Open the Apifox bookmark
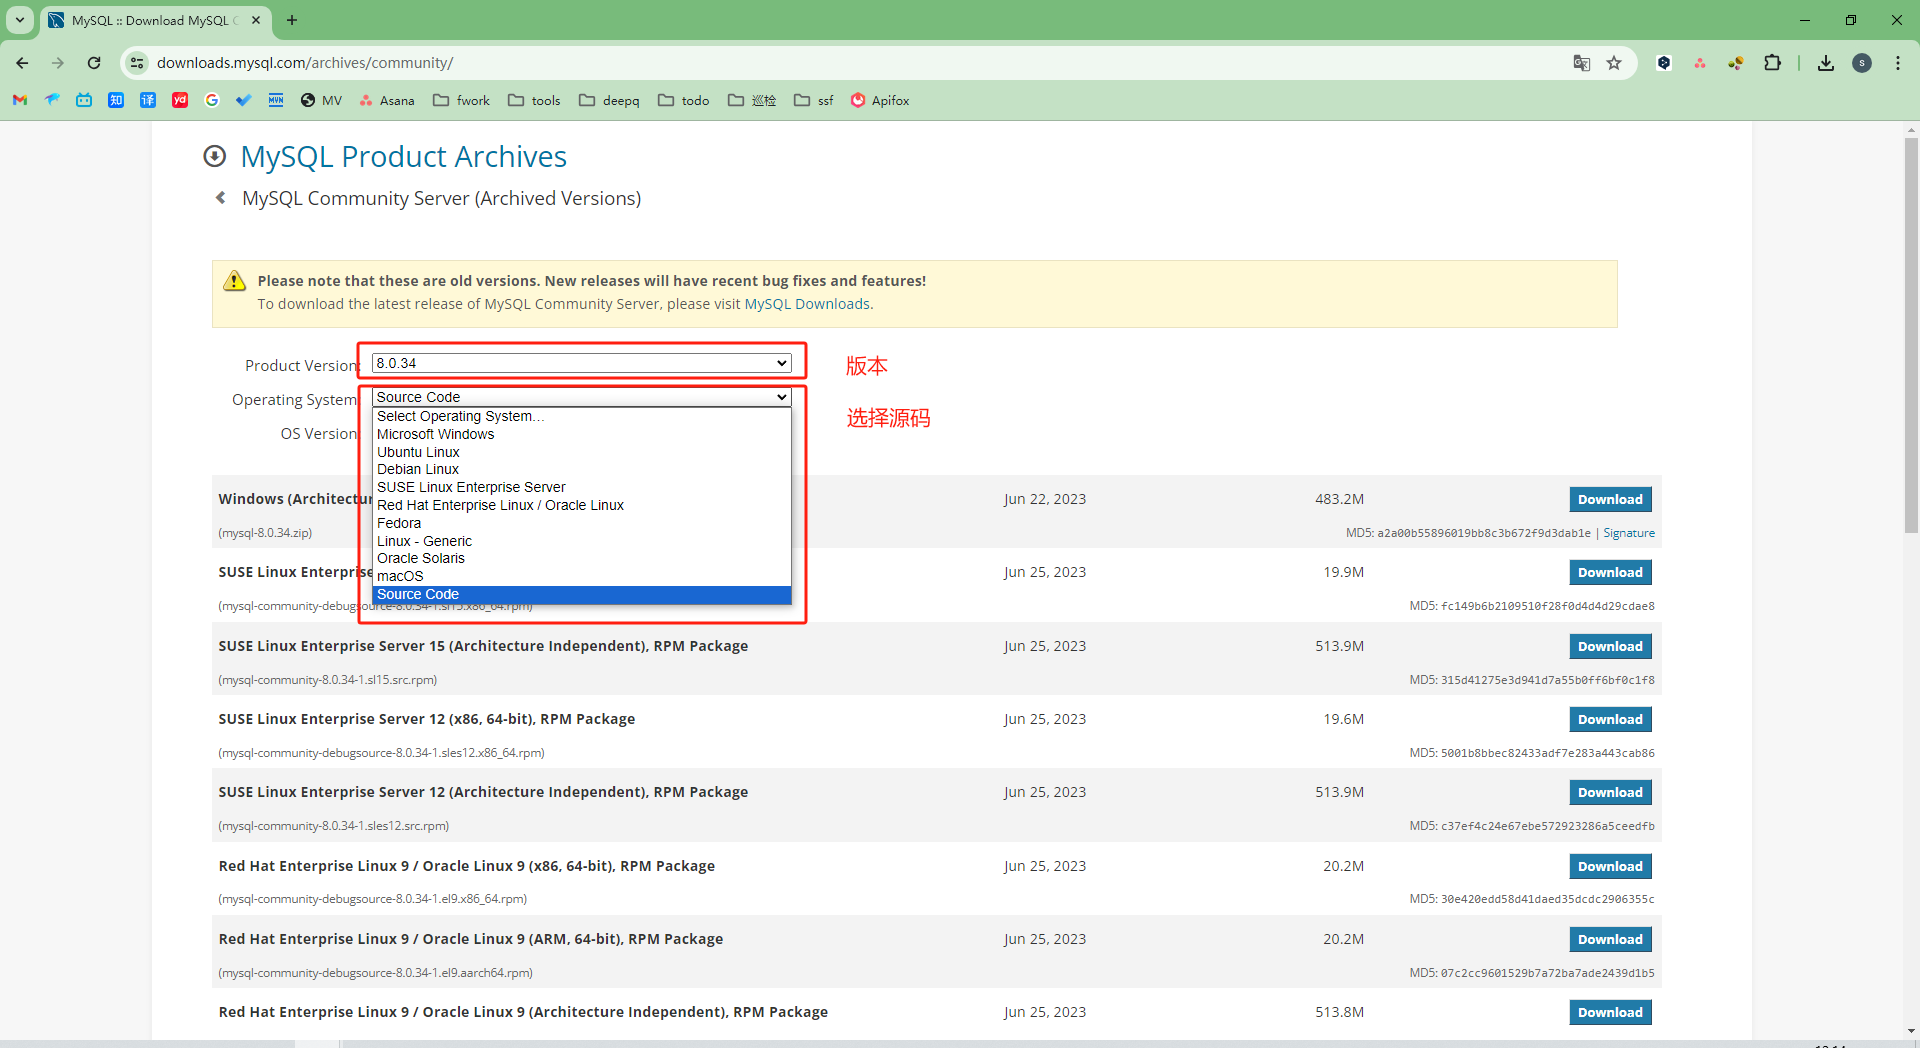1920x1048 pixels. click(880, 100)
